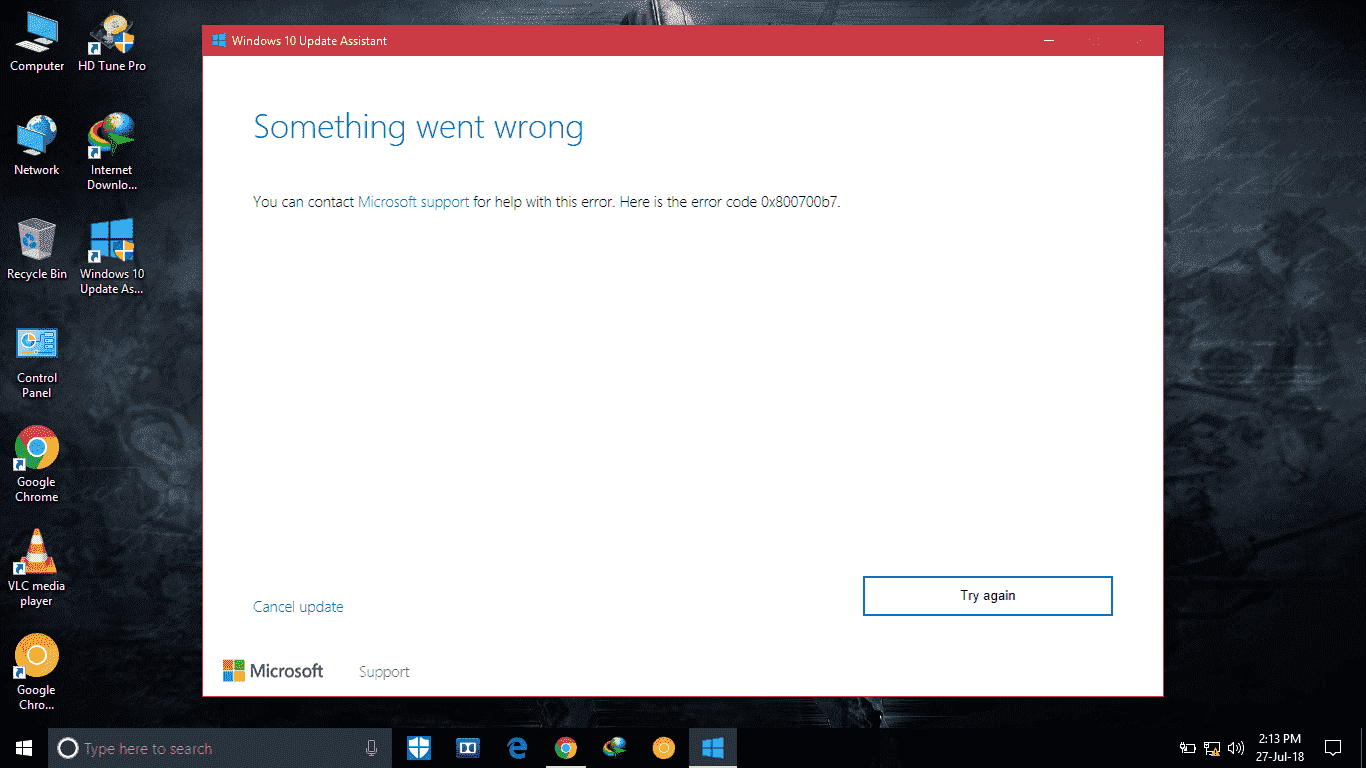Open the Windows Start menu

coord(24,748)
